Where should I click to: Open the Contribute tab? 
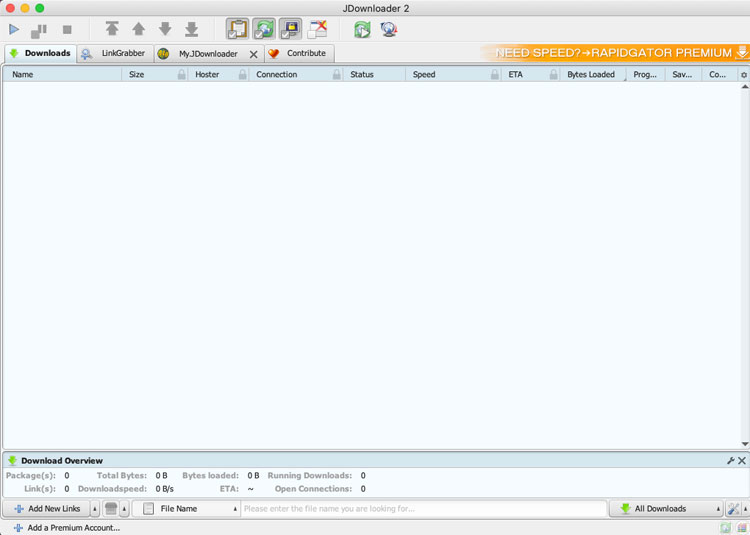pyautogui.click(x=299, y=53)
